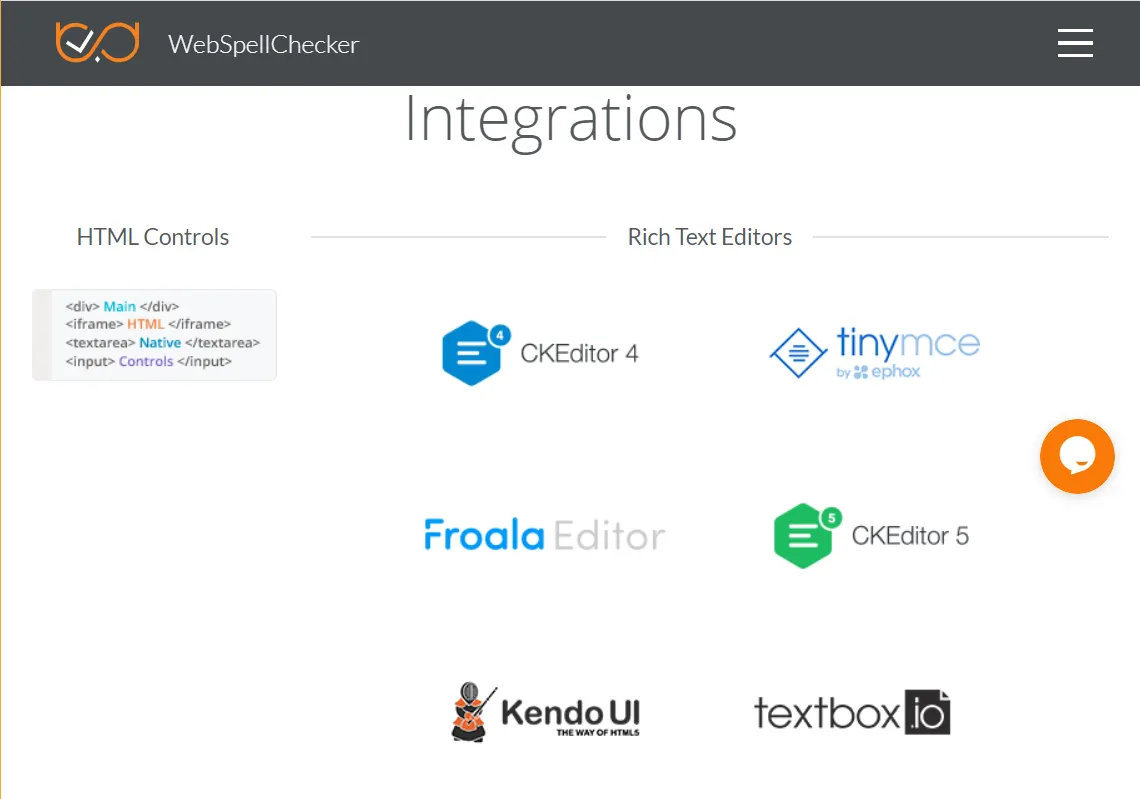
Task: Open the TinyMCE integration logo
Action: 875,353
